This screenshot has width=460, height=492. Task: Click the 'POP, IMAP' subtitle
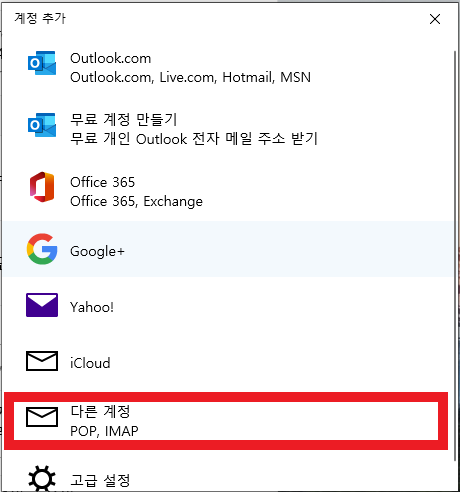coord(104,431)
